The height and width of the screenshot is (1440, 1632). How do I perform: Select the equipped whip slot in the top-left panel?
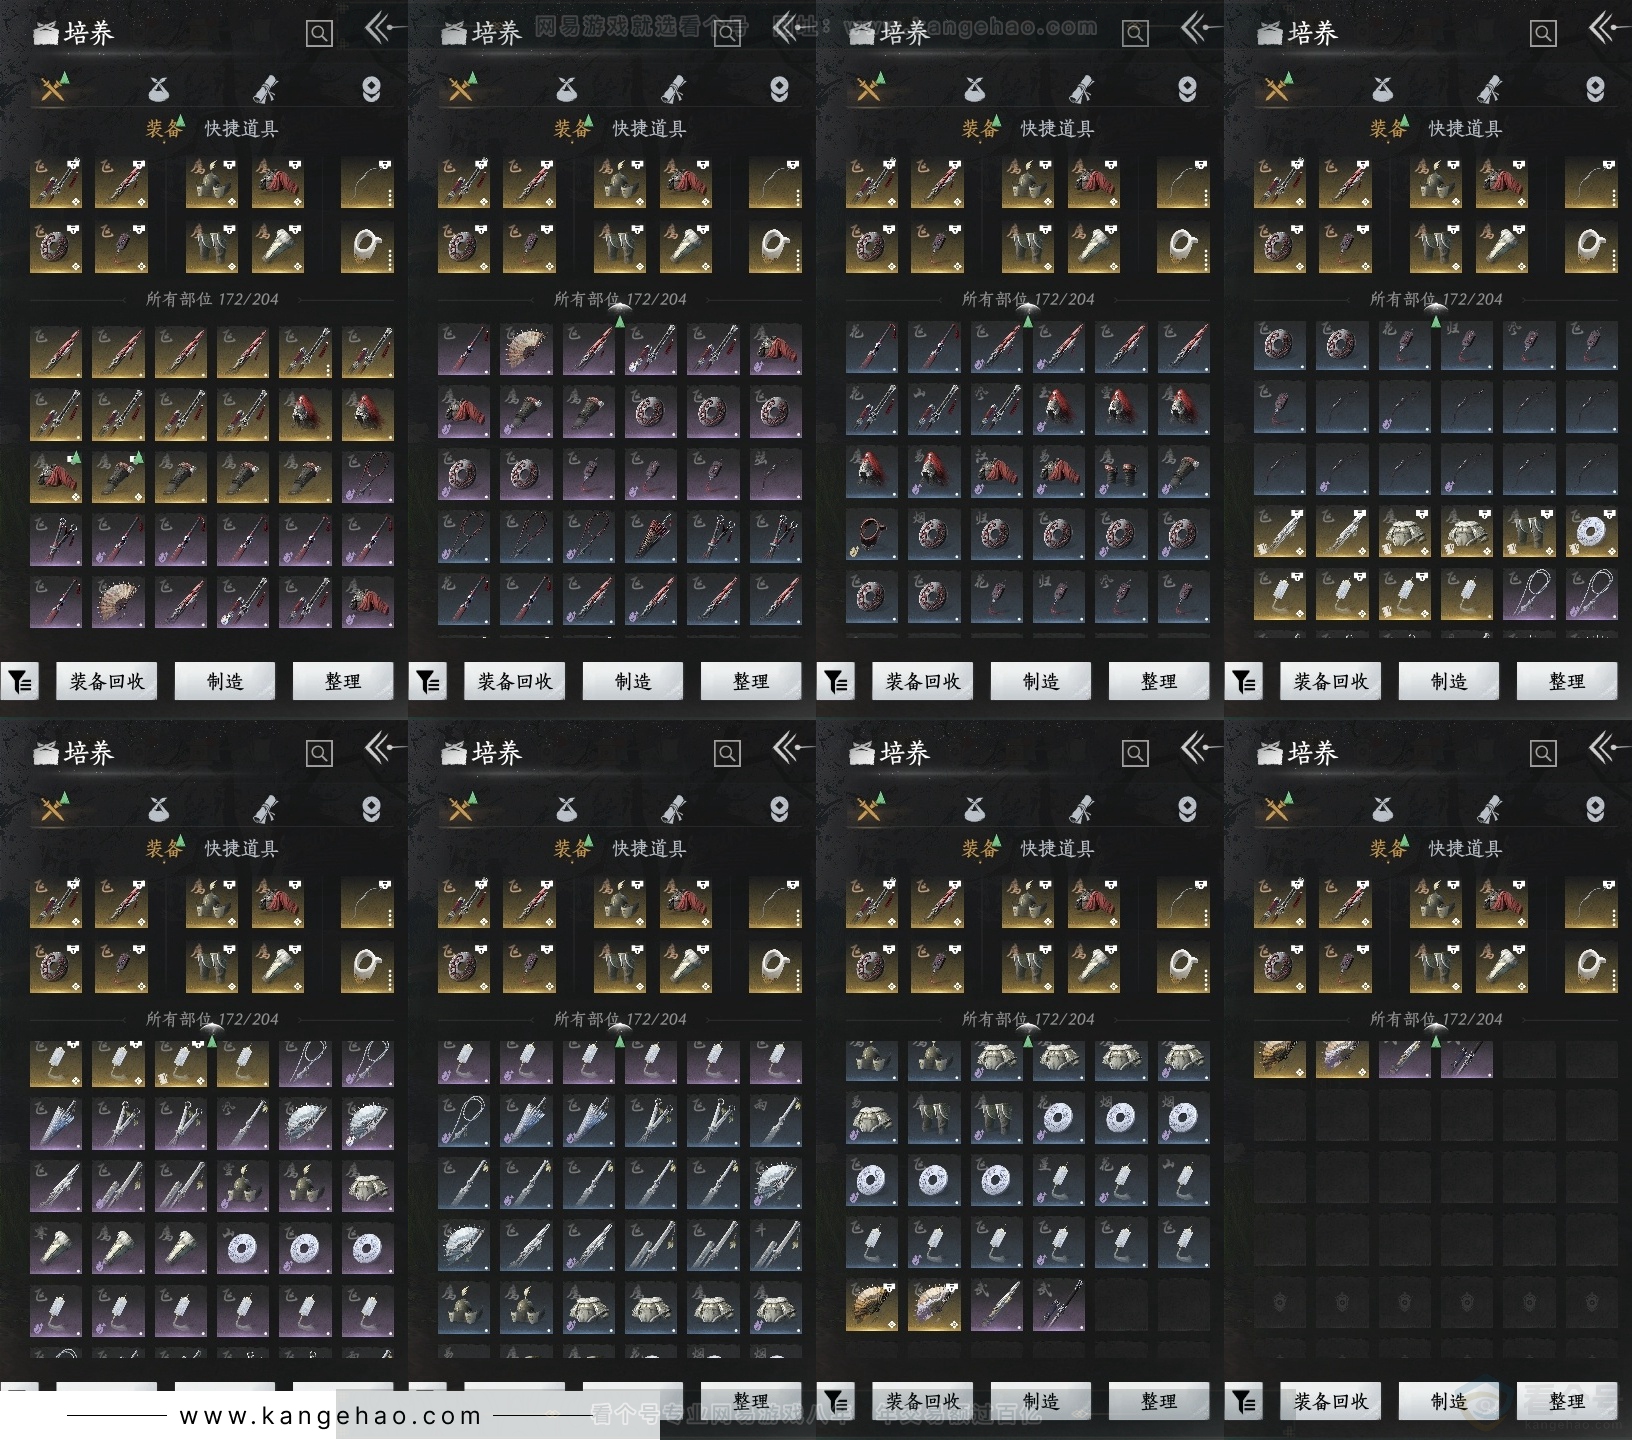(367, 182)
